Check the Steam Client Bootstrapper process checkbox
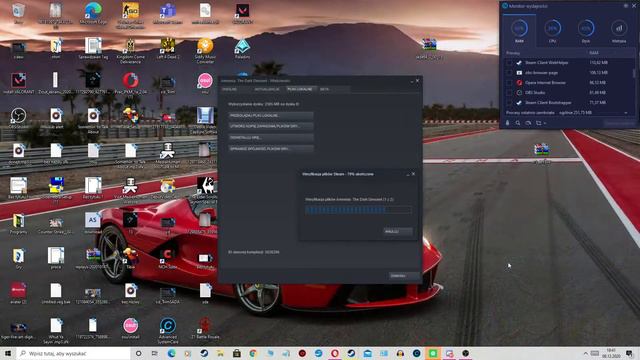The height and width of the screenshot is (360, 640). click(x=509, y=103)
